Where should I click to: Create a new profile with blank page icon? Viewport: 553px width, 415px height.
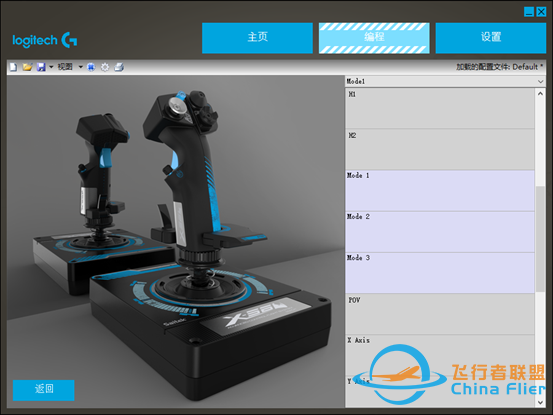click(13, 67)
